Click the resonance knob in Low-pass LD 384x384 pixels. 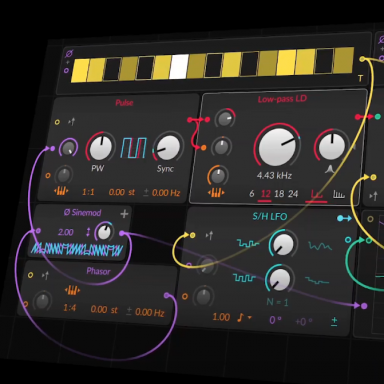(332, 146)
